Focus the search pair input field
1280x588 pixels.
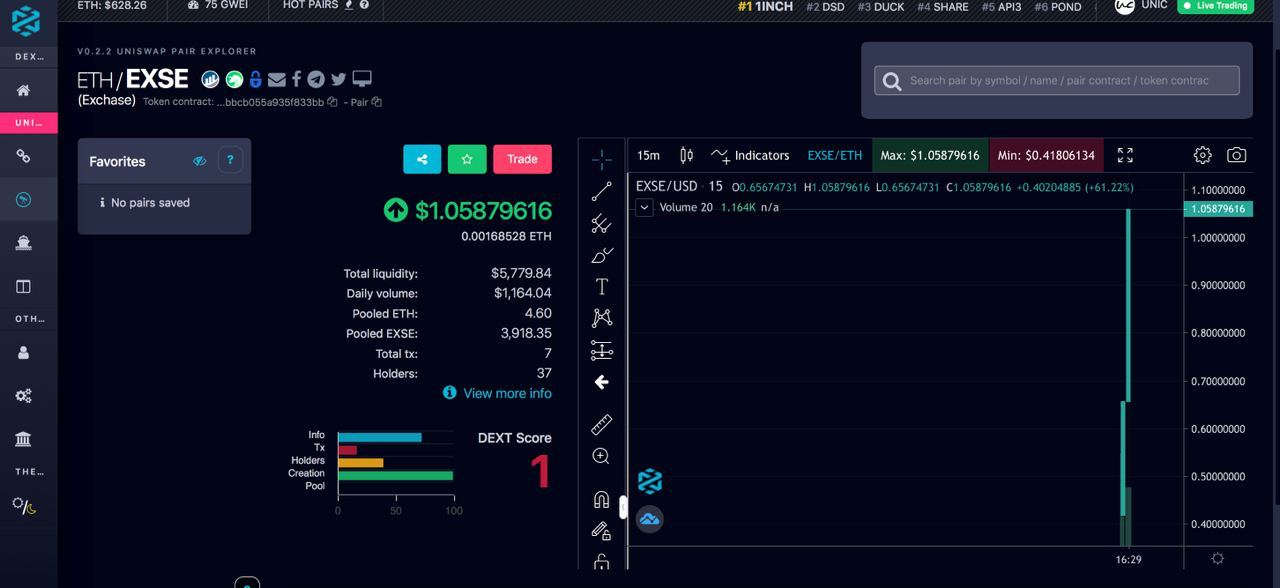[x=1057, y=80]
